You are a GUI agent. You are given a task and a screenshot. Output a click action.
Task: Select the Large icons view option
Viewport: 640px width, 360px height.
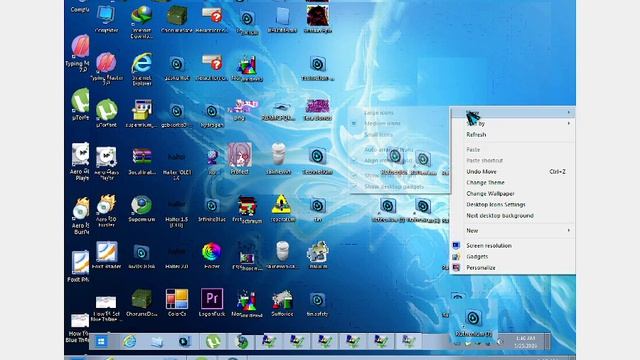pyautogui.click(x=399, y=113)
